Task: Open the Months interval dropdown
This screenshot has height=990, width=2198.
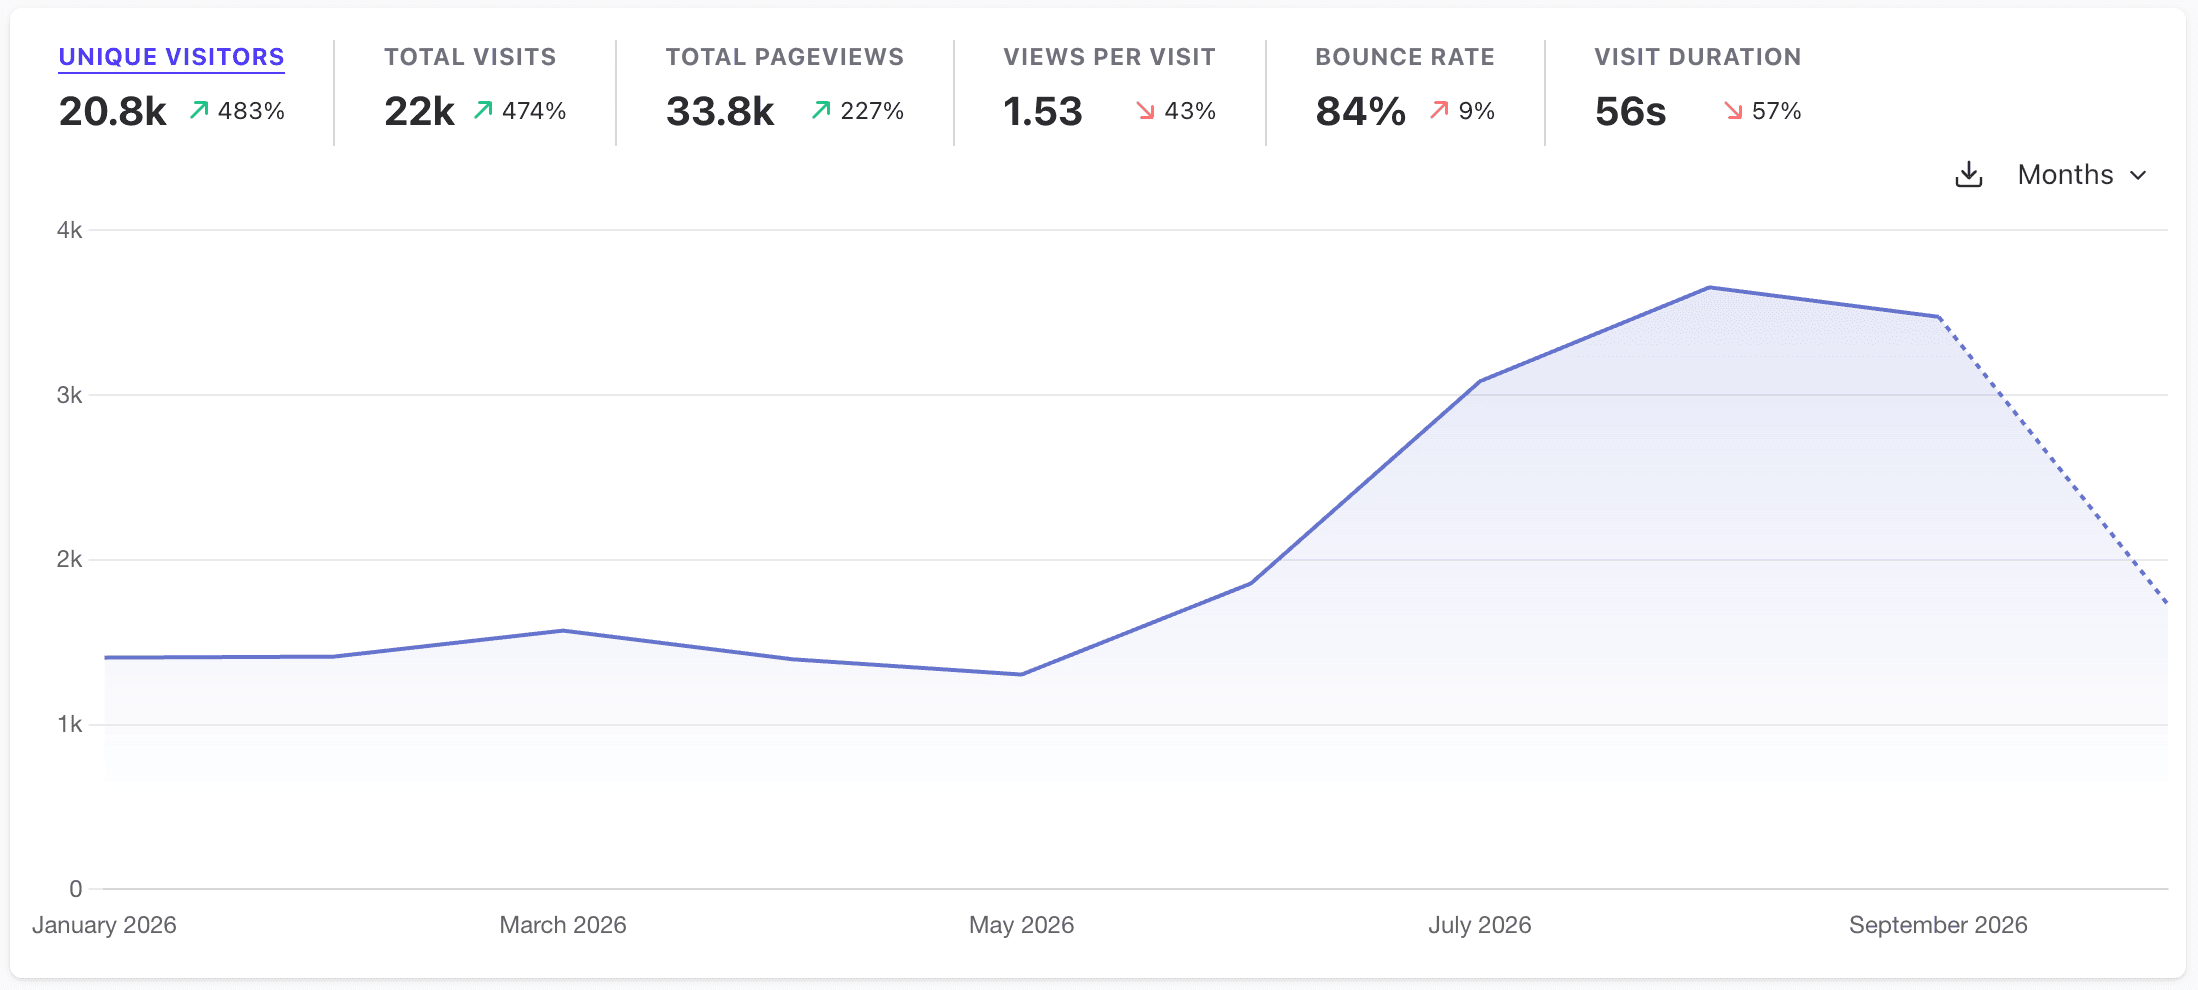Action: pos(2082,175)
